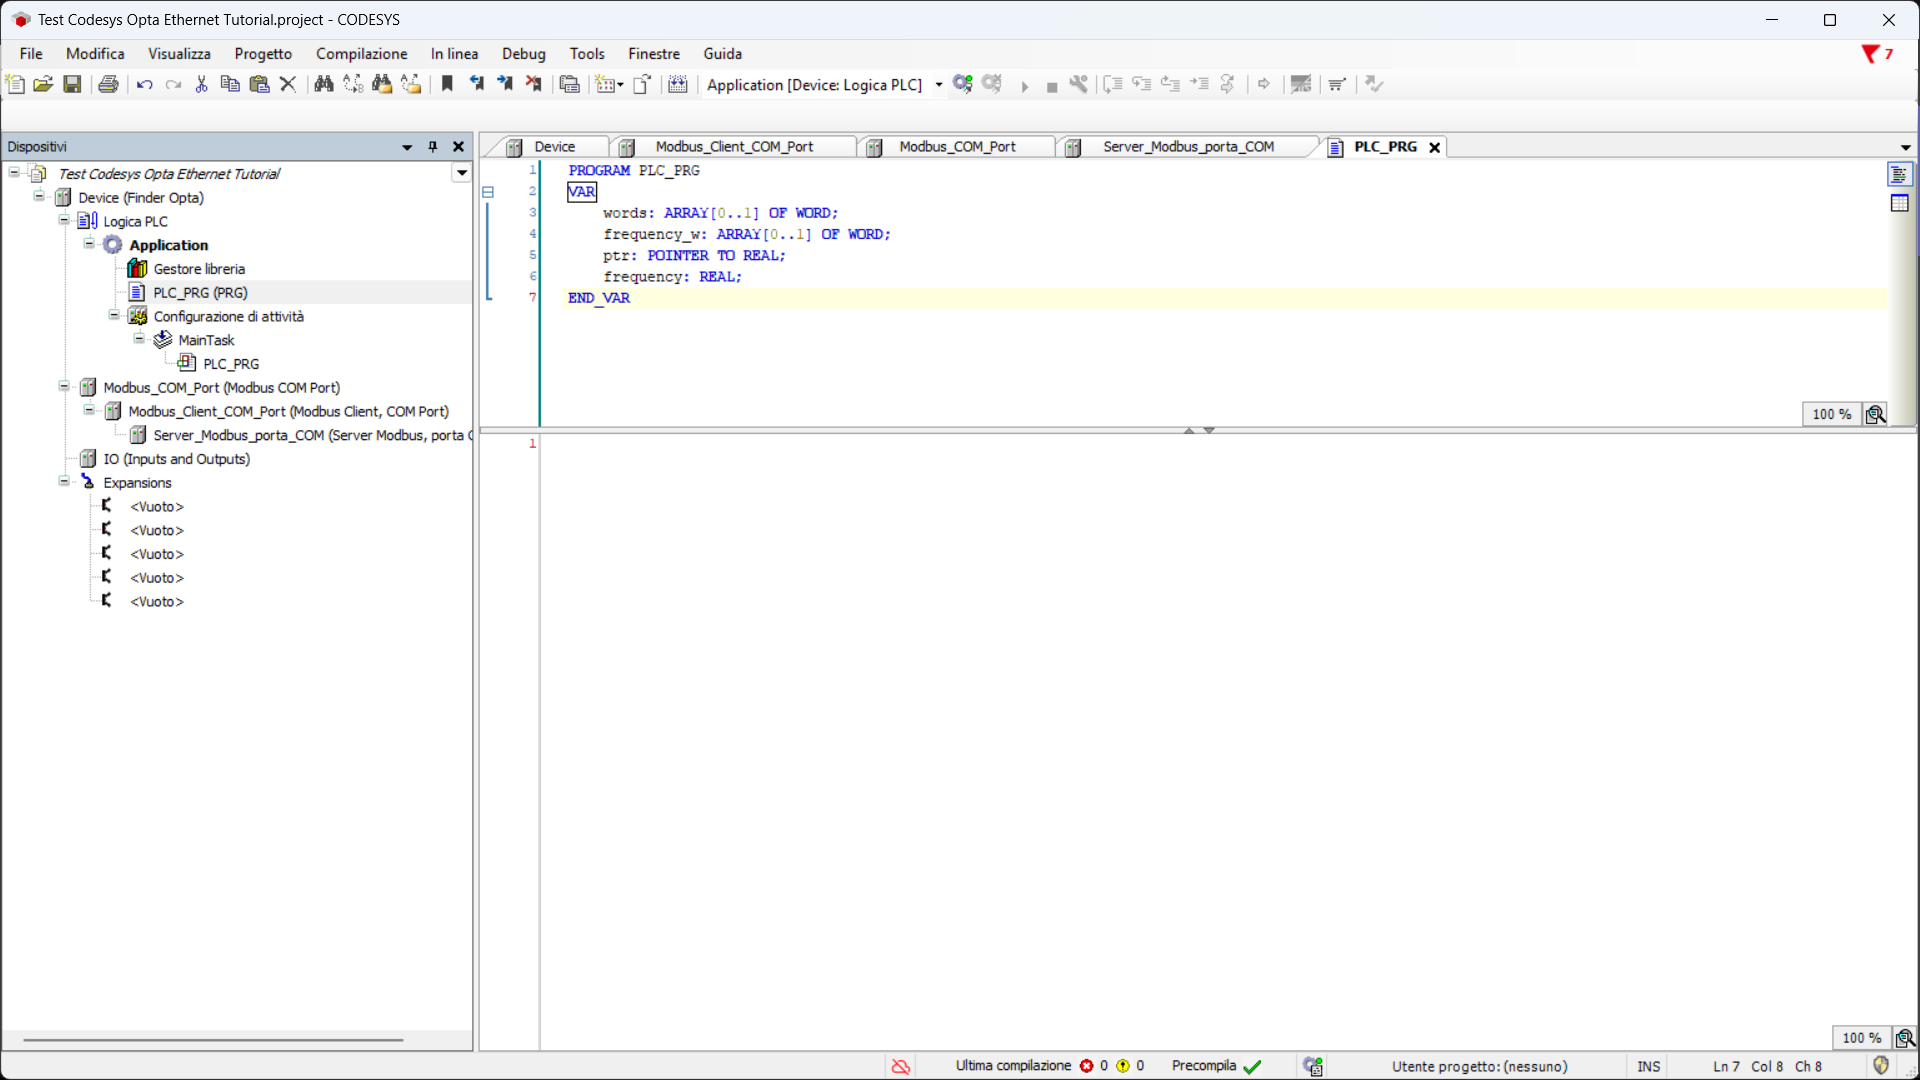
Task: Click the Login (connect to device) icon
Action: pyautogui.click(x=962, y=84)
